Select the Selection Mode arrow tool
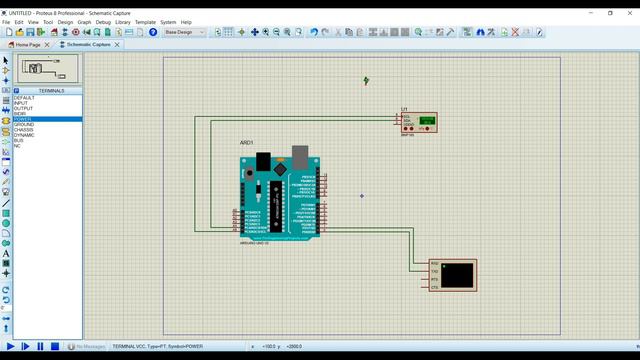The height and width of the screenshot is (360, 640). pos(6,60)
